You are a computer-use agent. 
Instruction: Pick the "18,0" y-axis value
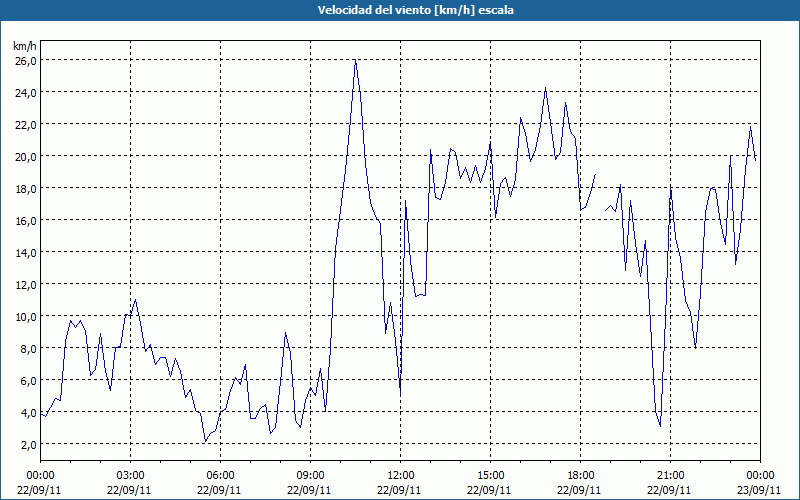click(x=26, y=189)
